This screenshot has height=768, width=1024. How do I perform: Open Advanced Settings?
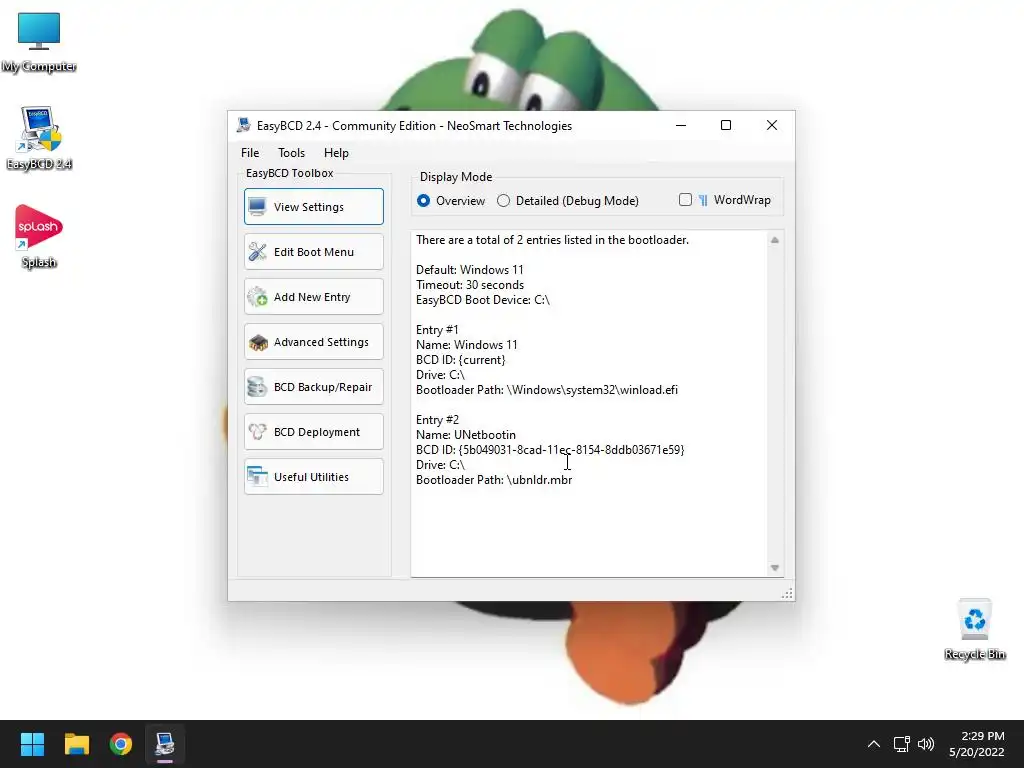313,342
